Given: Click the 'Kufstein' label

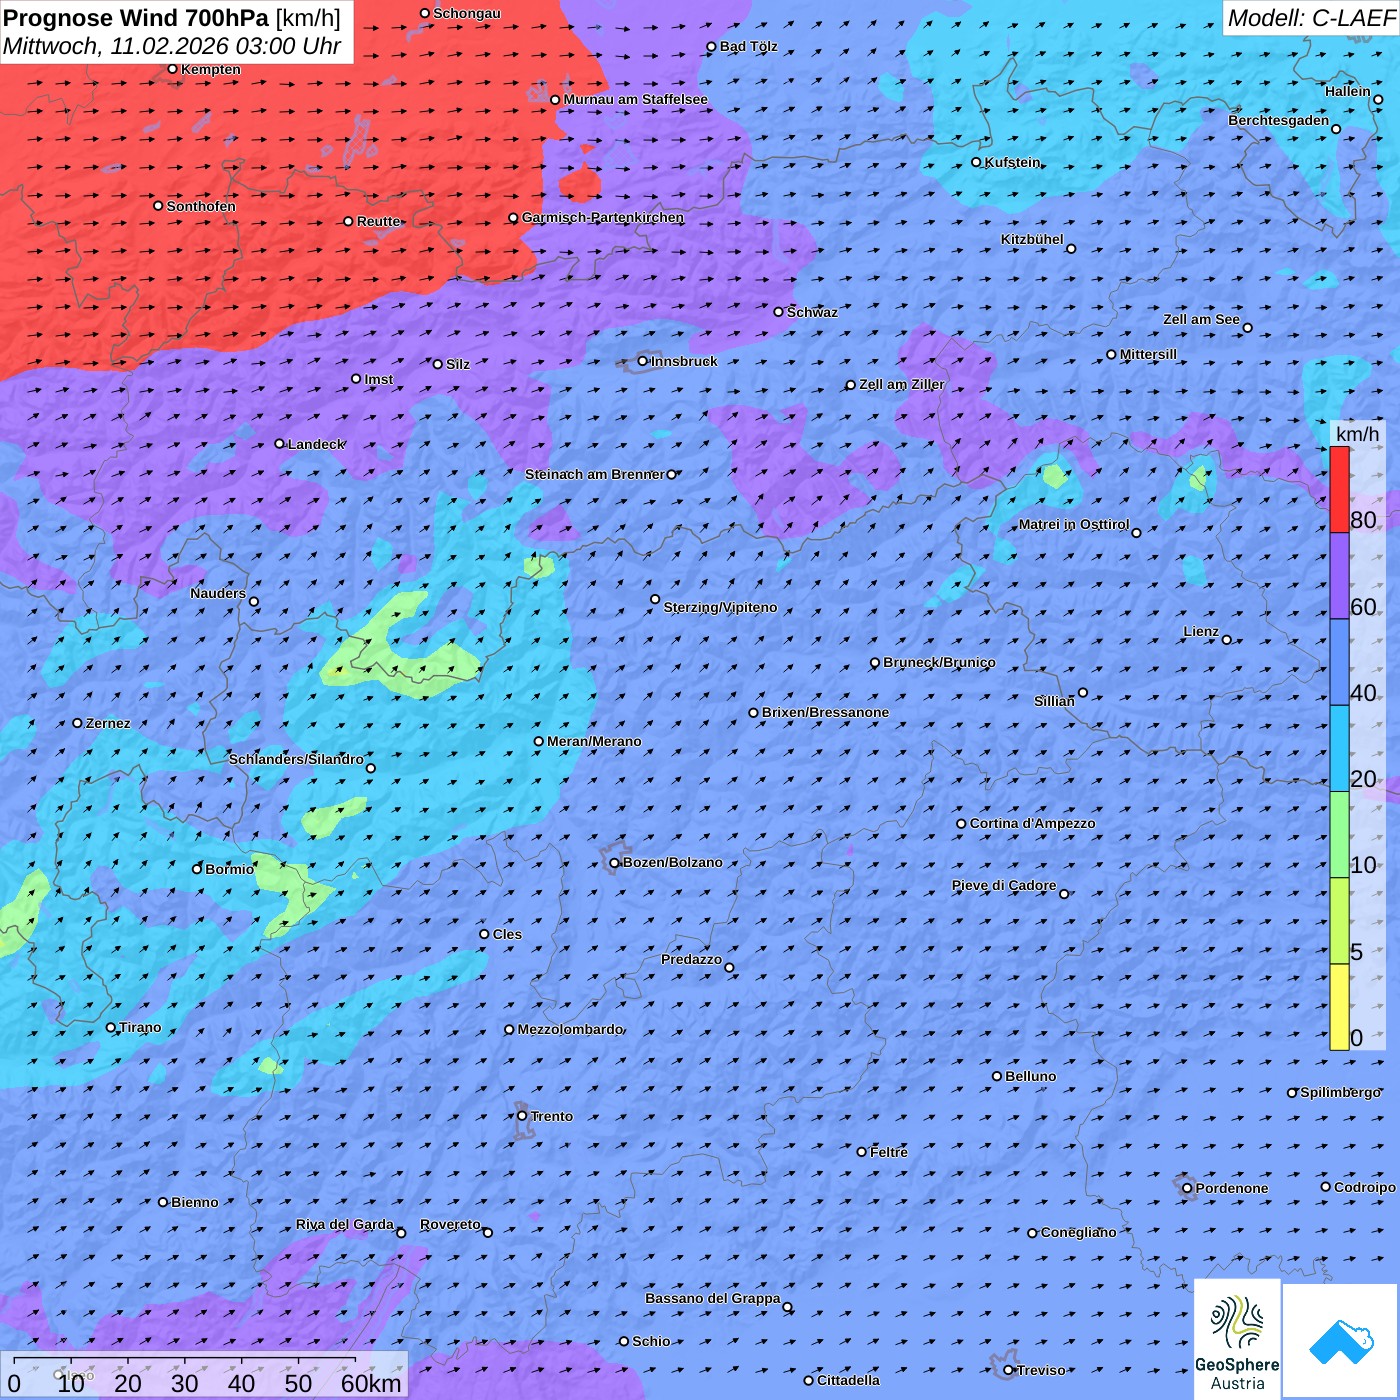Looking at the screenshot, I should pos(1012,162).
